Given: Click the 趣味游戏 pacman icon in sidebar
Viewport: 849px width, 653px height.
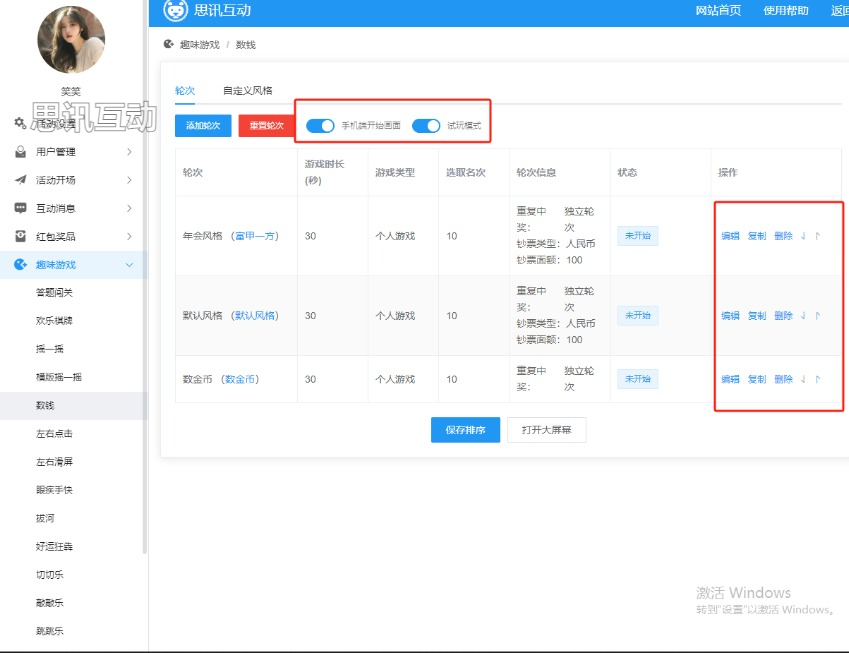Looking at the screenshot, I should (x=21, y=264).
